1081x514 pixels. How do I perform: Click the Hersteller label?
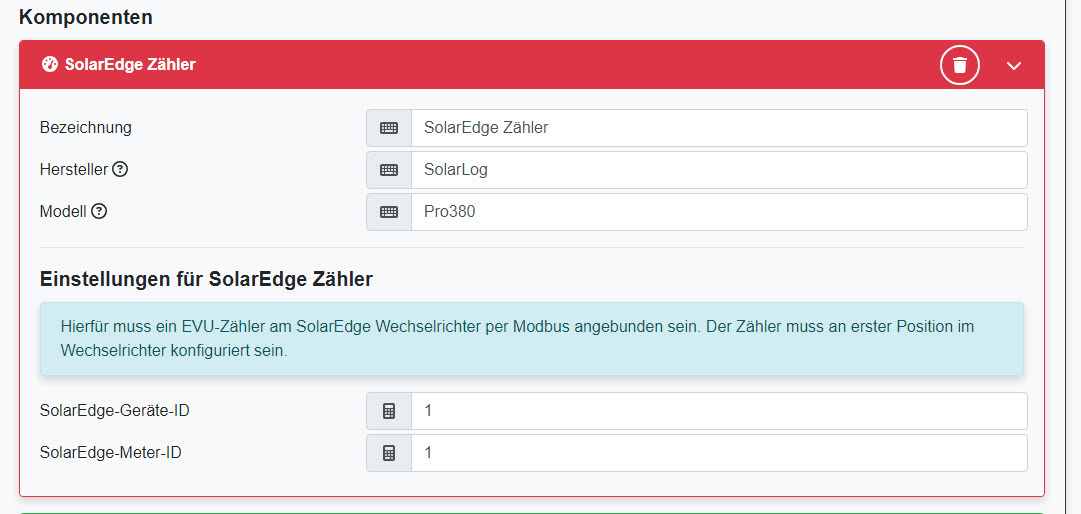pos(74,169)
